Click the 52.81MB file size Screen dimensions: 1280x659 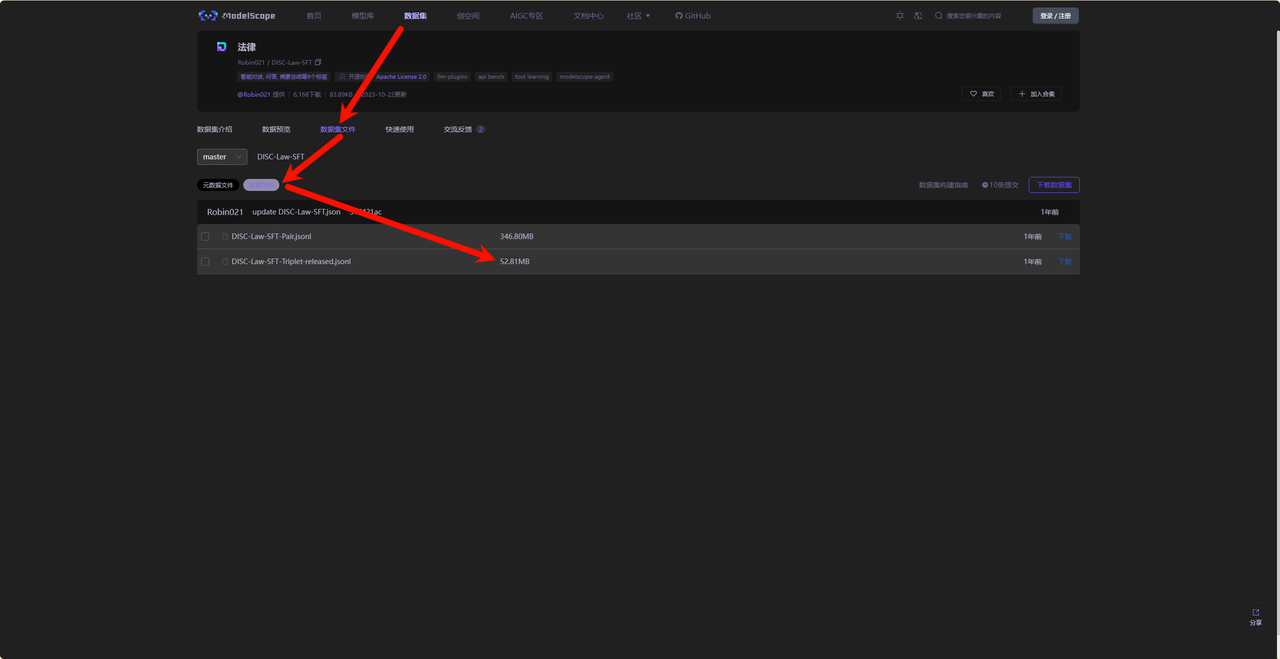pos(515,262)
